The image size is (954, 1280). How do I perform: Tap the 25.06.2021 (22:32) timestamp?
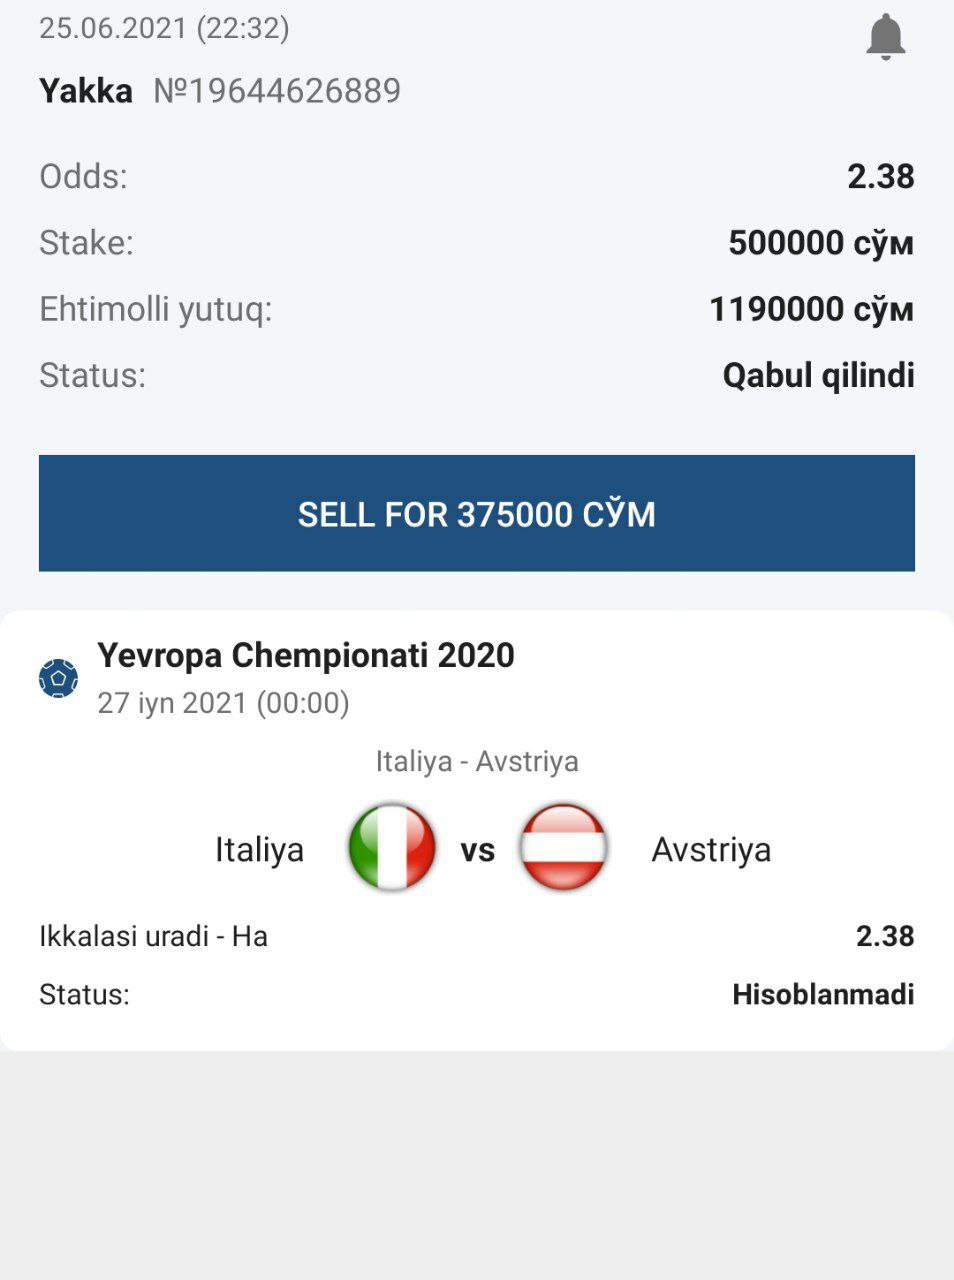point(164,28)
